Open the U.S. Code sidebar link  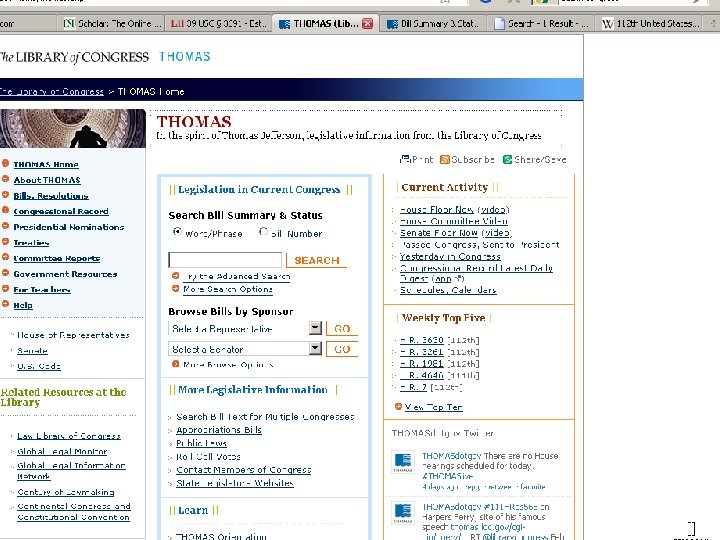coord(39,366)
